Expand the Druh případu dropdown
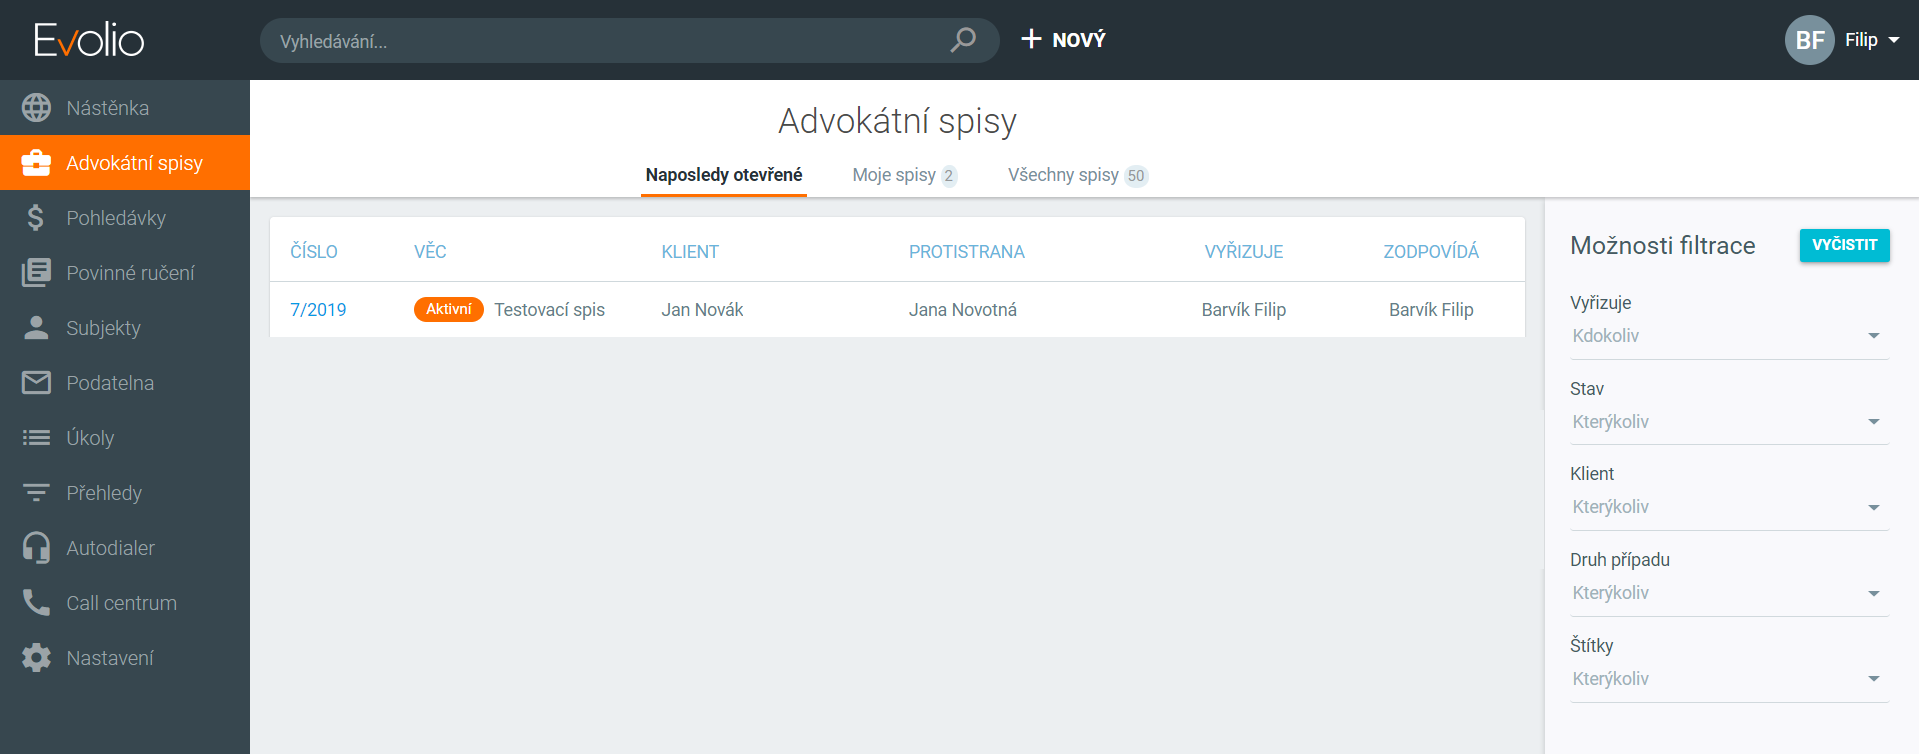Image resolution: width=1919 pixels, height=754 pixels. [1728, 593]
